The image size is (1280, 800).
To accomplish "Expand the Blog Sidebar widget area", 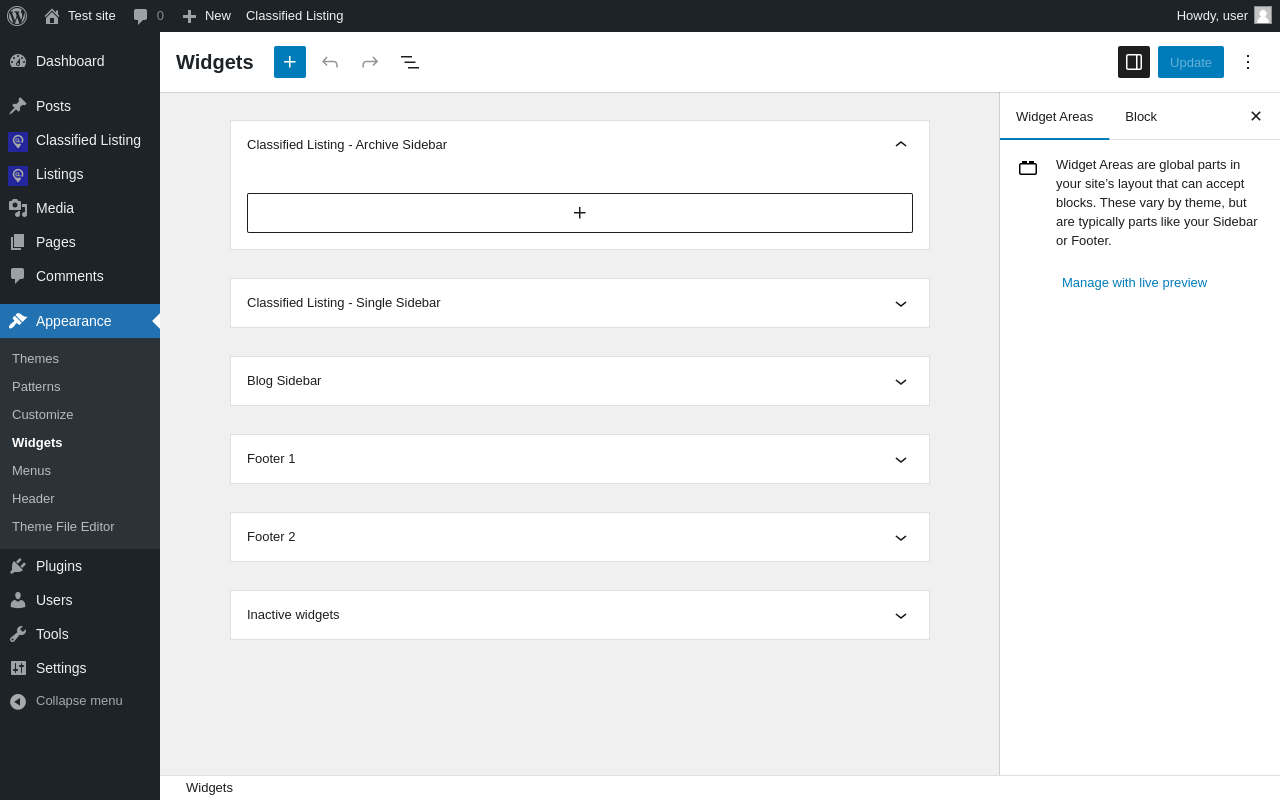I will click(x=900, y=381).
